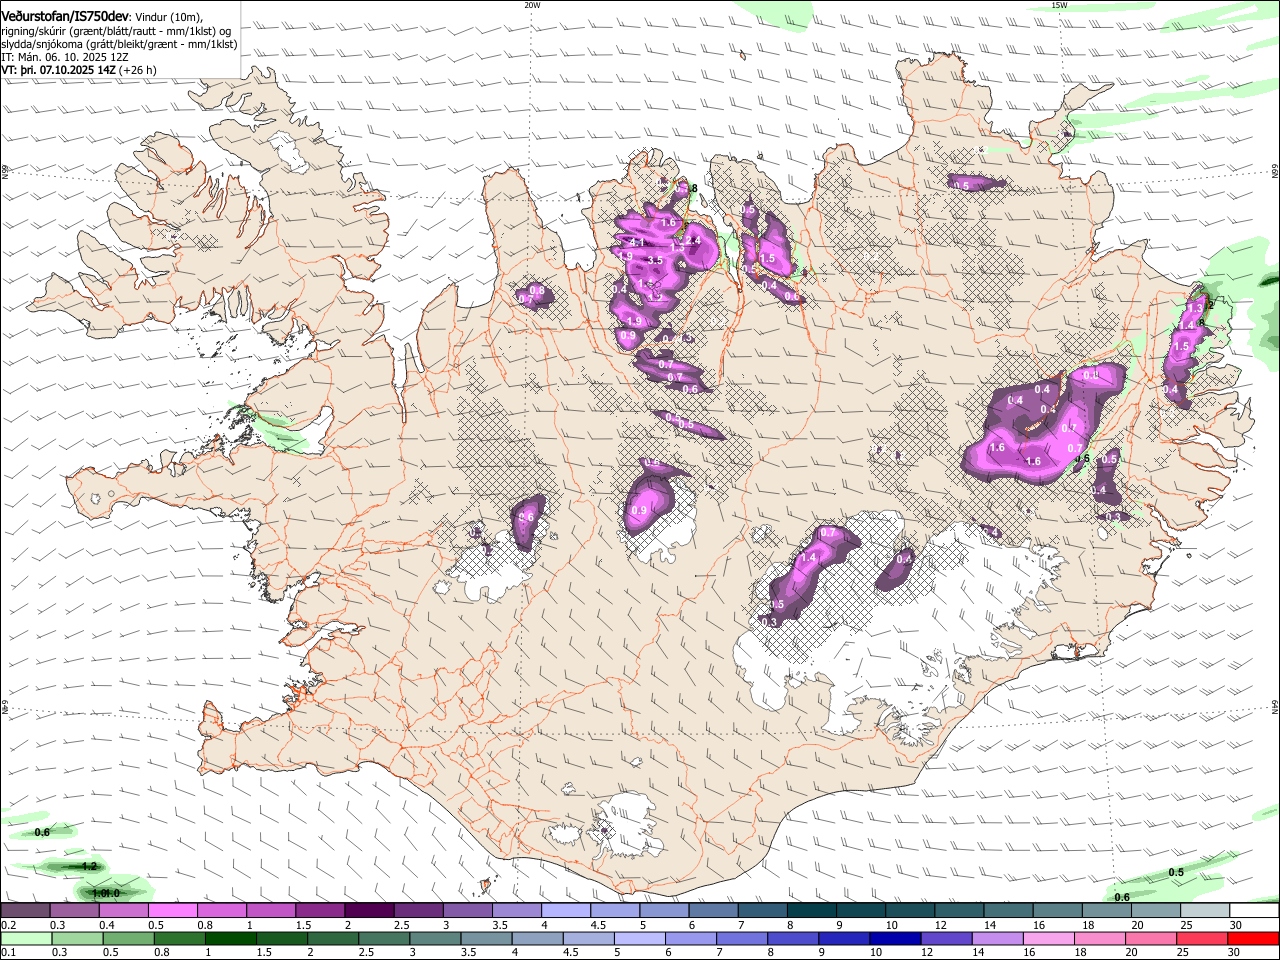This screenshot has height=960, width=1280.
Task: Click the 'Vindur (10m)' text in the header
Action: (169, 18)
